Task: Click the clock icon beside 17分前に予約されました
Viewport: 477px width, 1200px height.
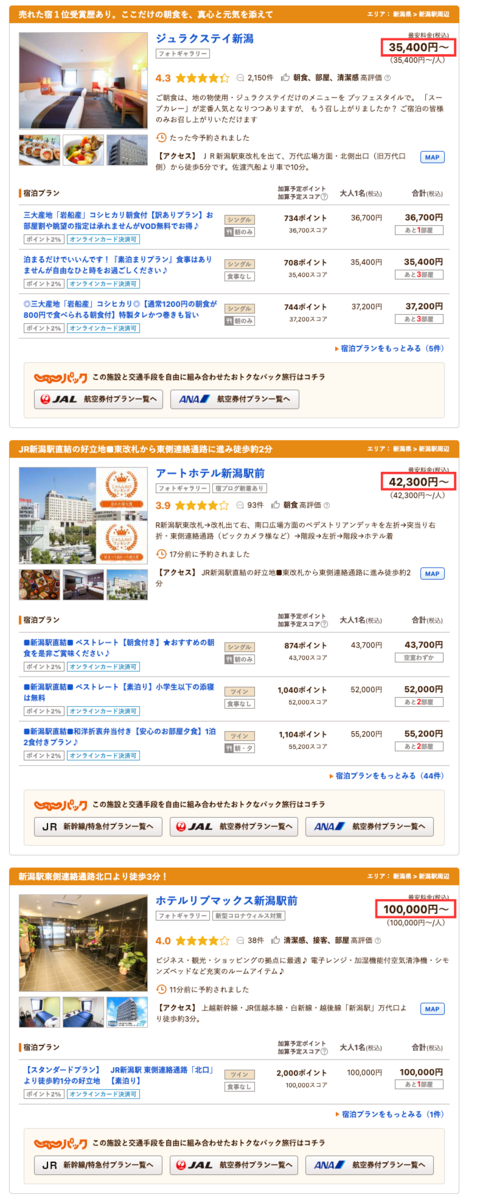Action: tap(161, 553)
